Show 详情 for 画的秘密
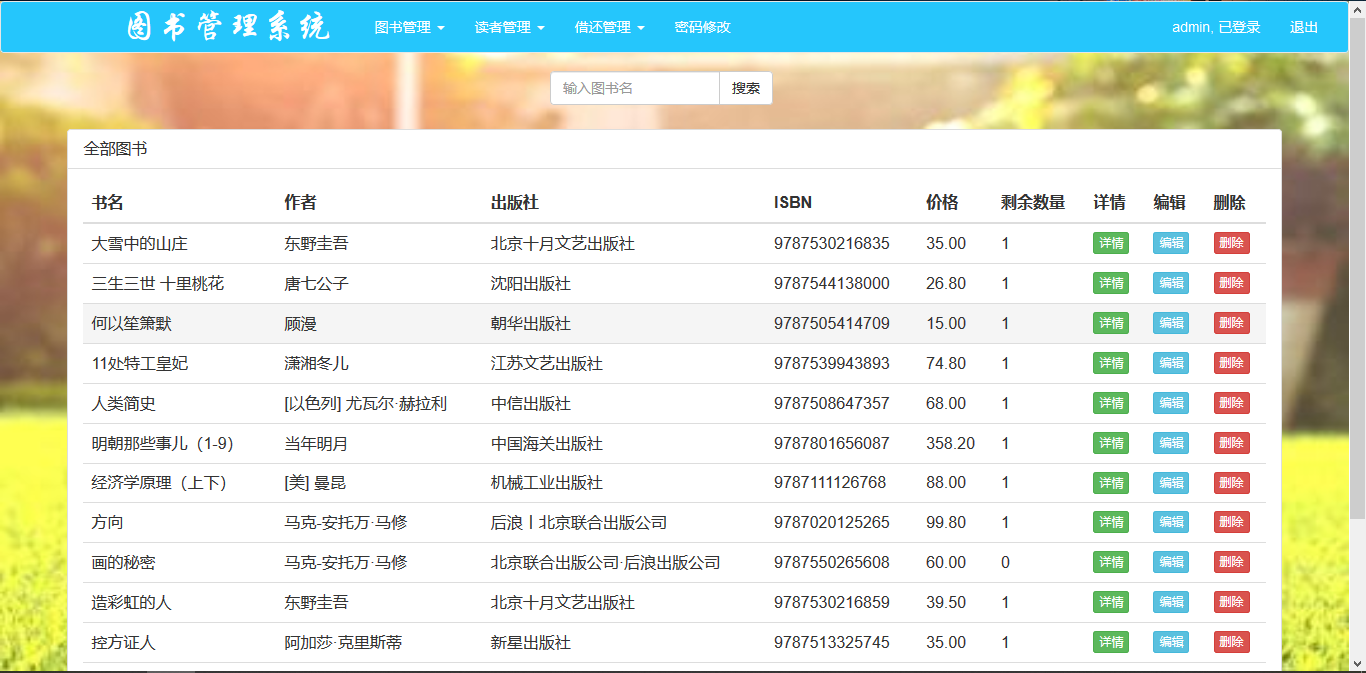The height and width of the screenshot is (673, 1366). click(1111, 562)
